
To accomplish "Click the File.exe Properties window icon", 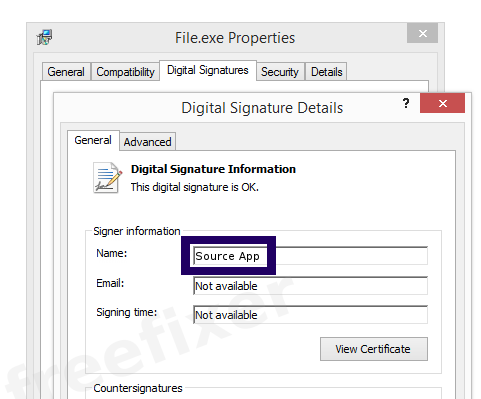I will (44, 37).
